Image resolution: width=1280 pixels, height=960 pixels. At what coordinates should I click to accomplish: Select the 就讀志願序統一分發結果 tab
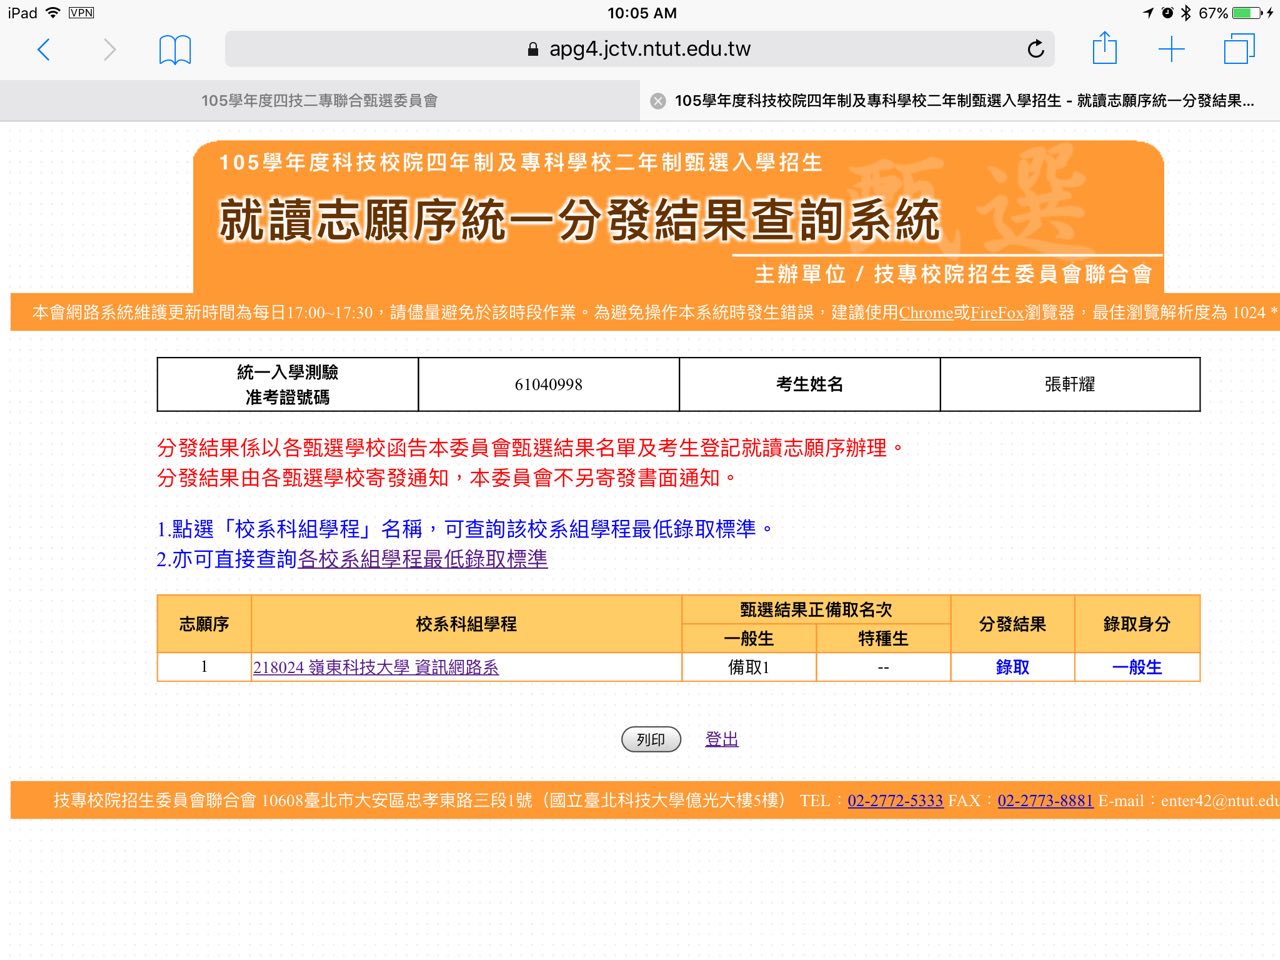click(x=963, y=101)
